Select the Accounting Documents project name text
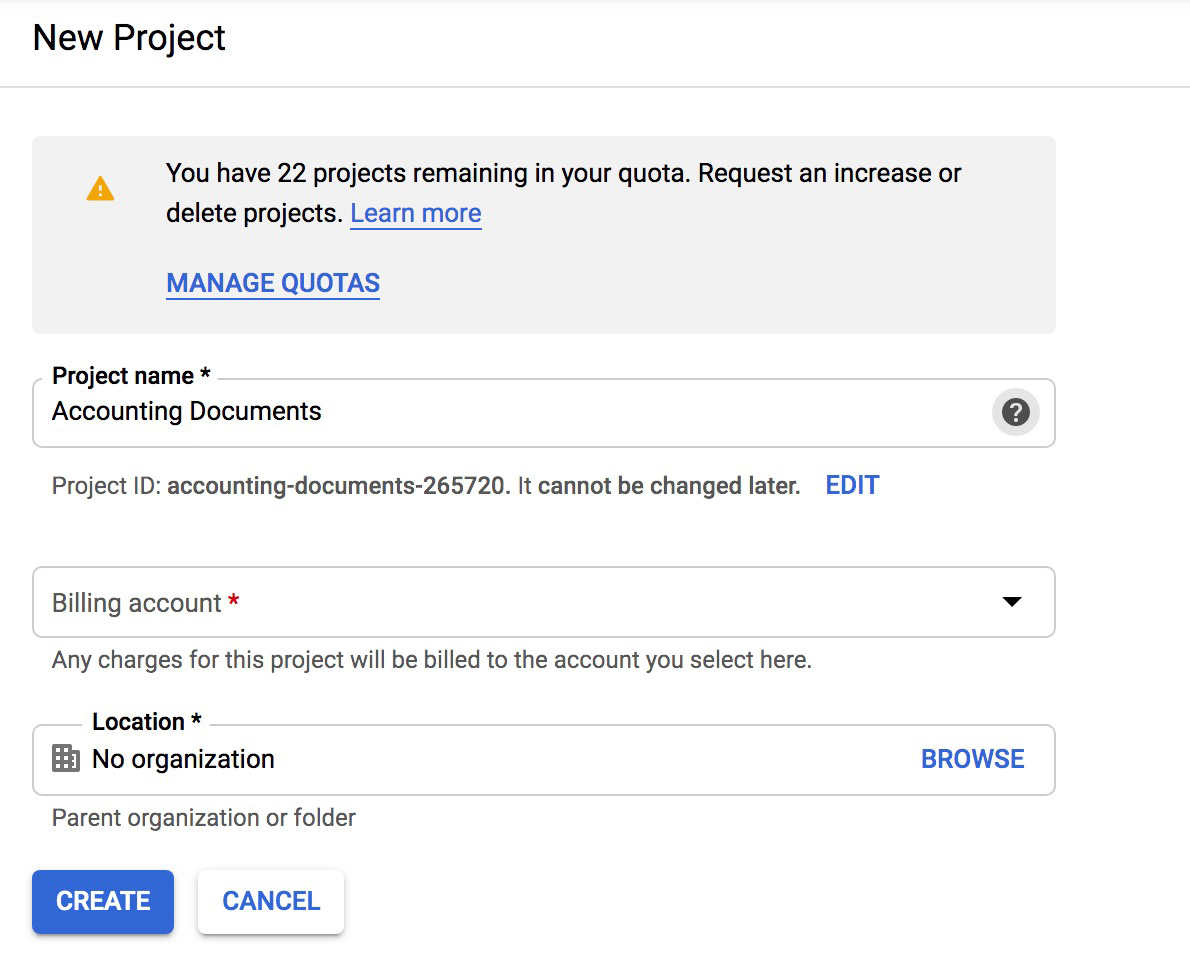The image size is (1190, 980). (x=186, y=411)
